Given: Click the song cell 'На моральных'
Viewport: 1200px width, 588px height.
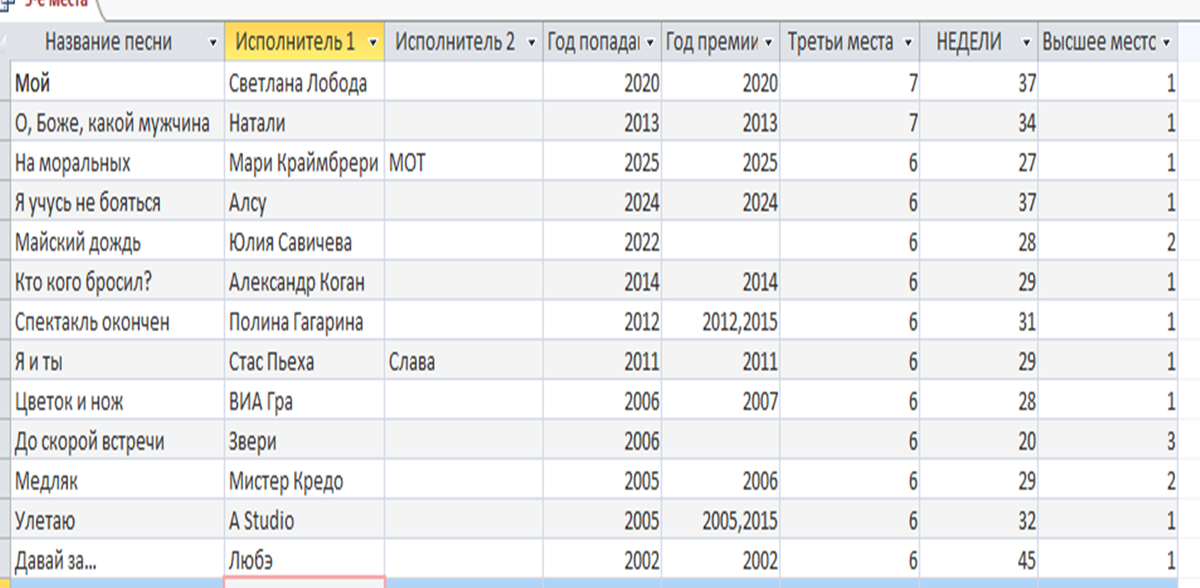Looking at the screenshot, I should coord(118,162).
